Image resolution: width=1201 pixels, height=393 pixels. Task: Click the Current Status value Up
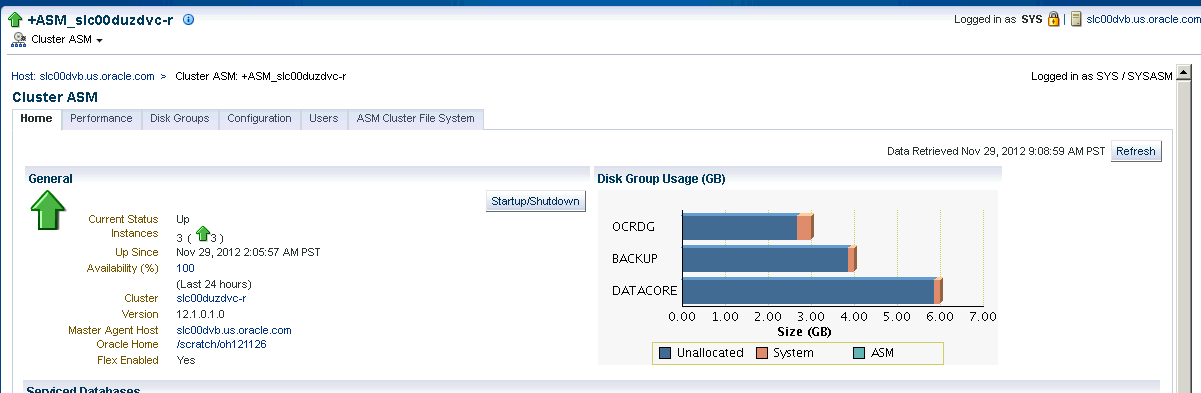coord(183,219)
